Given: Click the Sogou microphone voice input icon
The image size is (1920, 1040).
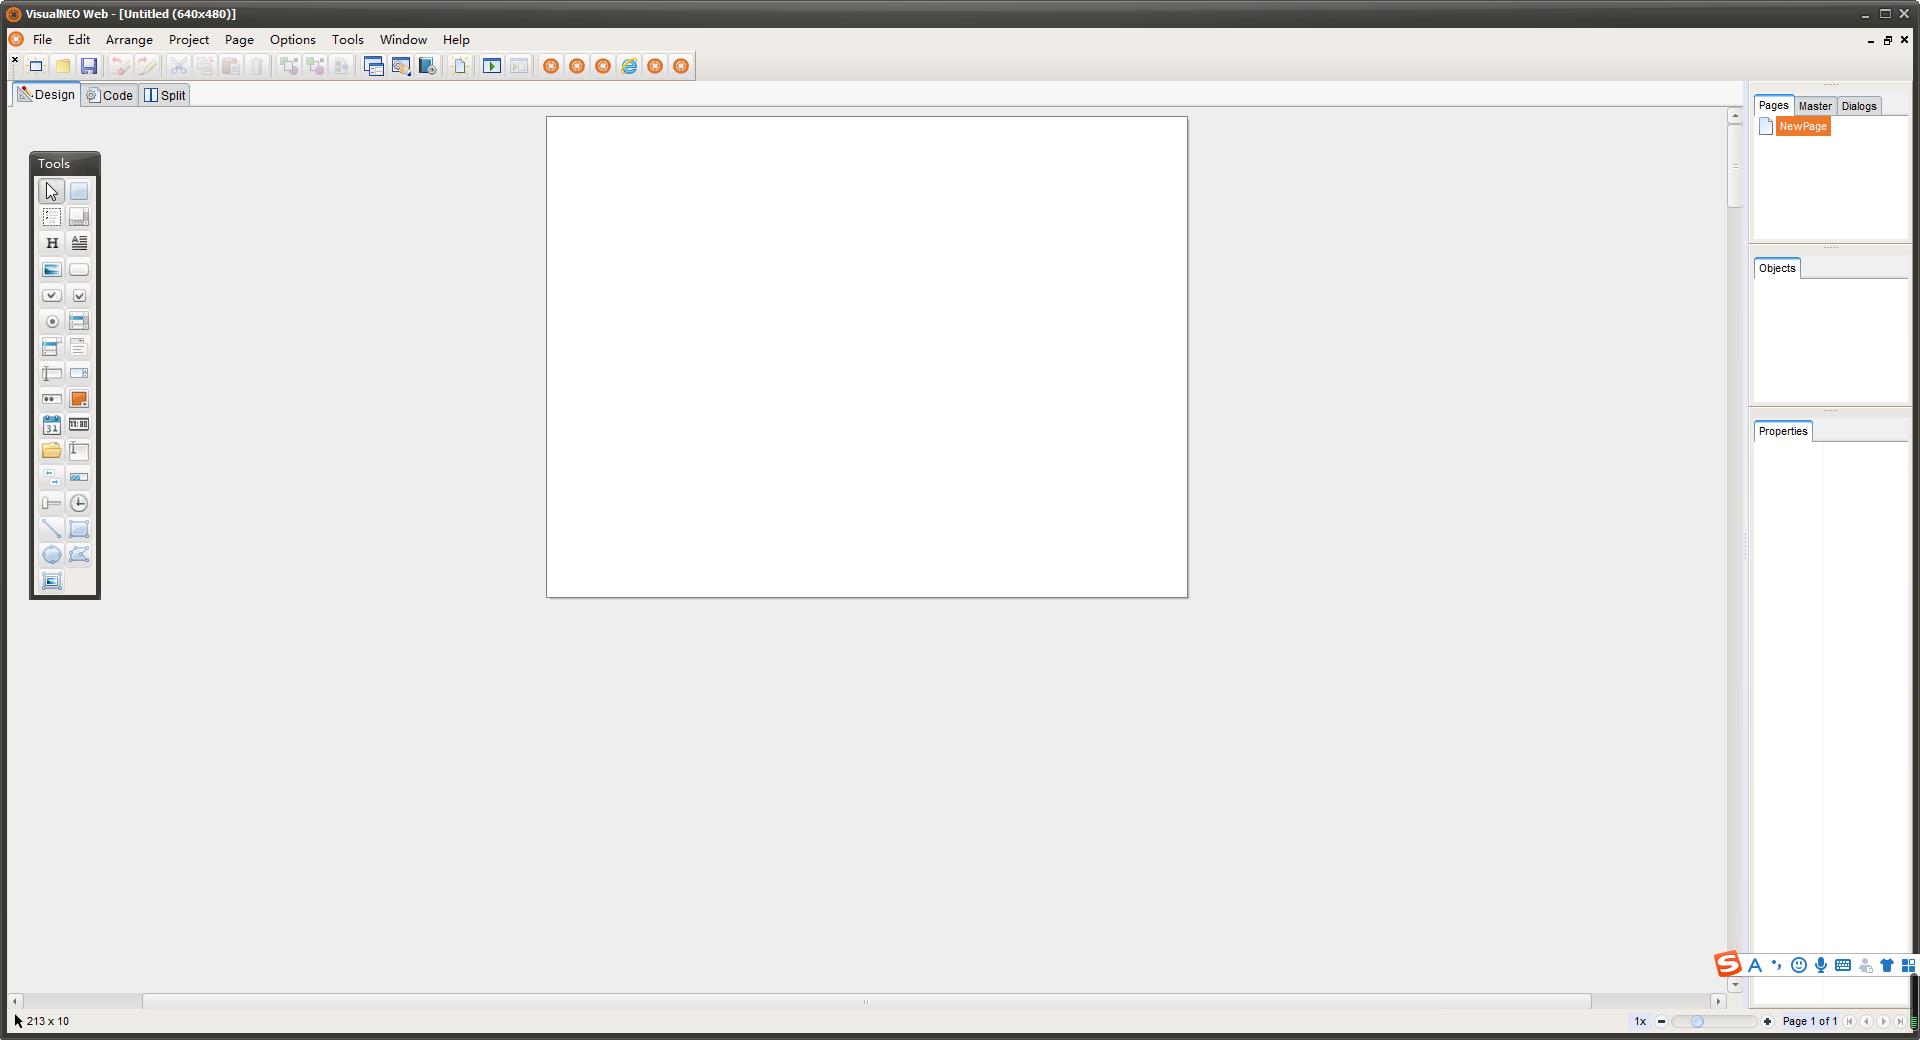Looking at the screenshot, I should point(1821,965).
